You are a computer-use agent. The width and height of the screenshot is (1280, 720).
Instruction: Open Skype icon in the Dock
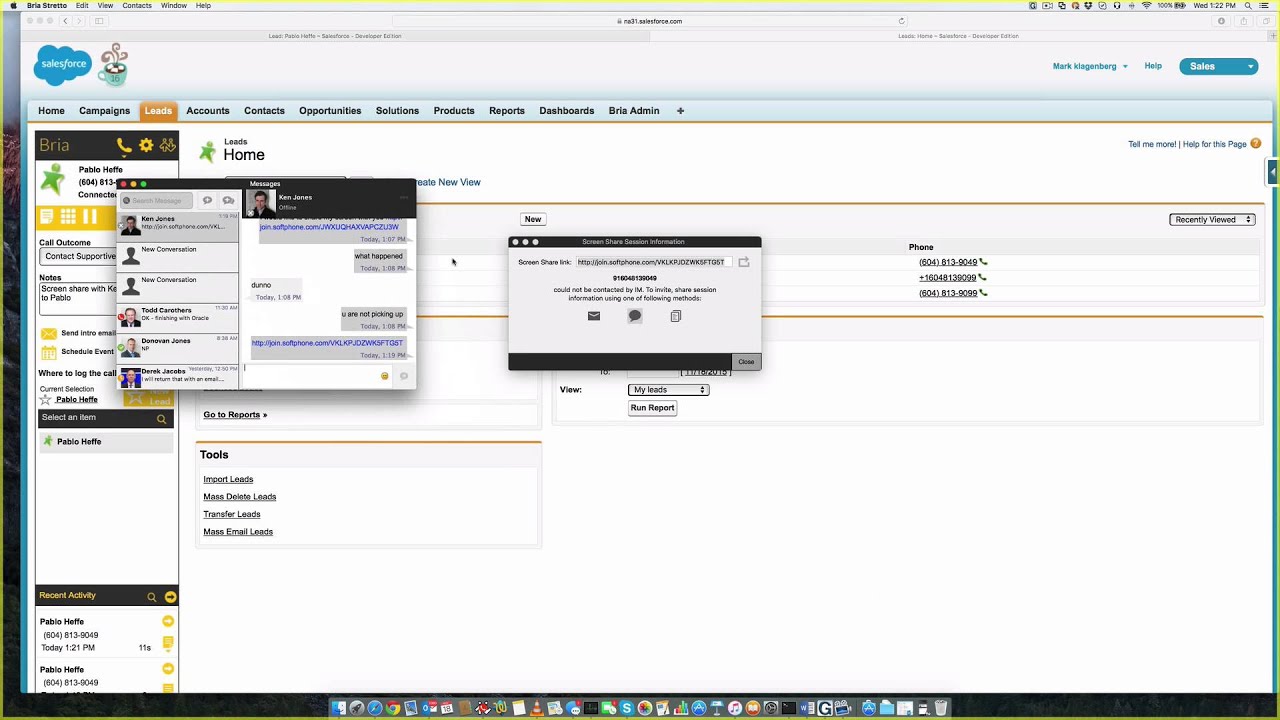pyautogui.click(x=626, y=708)
